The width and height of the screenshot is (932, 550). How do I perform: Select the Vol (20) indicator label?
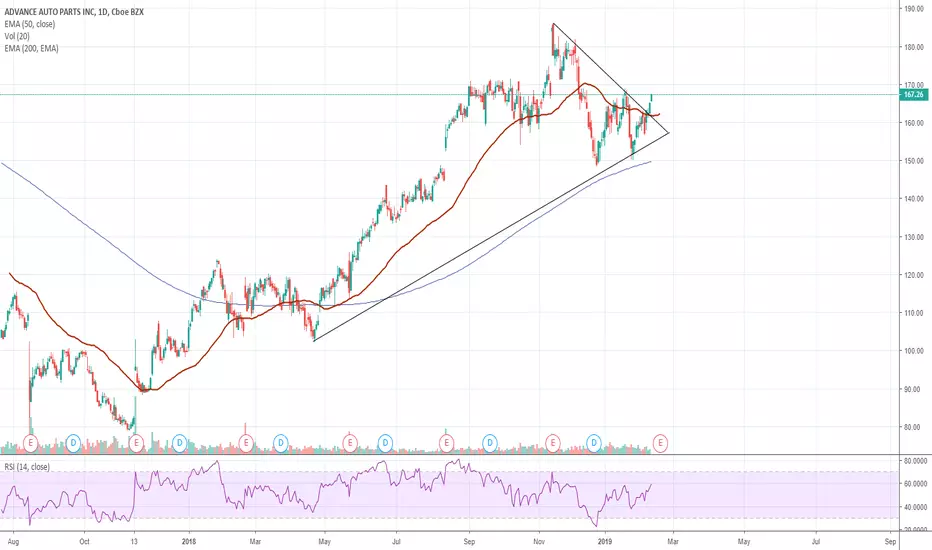tap(17, 36)
